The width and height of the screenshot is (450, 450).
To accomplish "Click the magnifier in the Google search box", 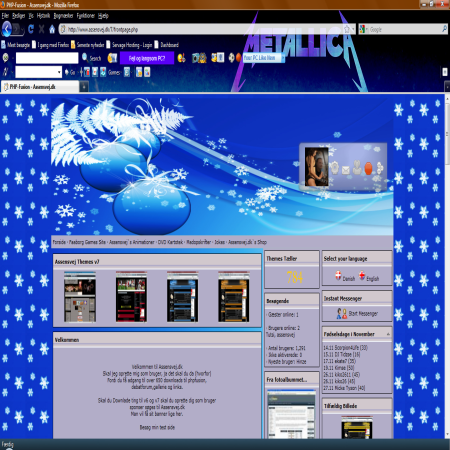I will pos(444,29).
